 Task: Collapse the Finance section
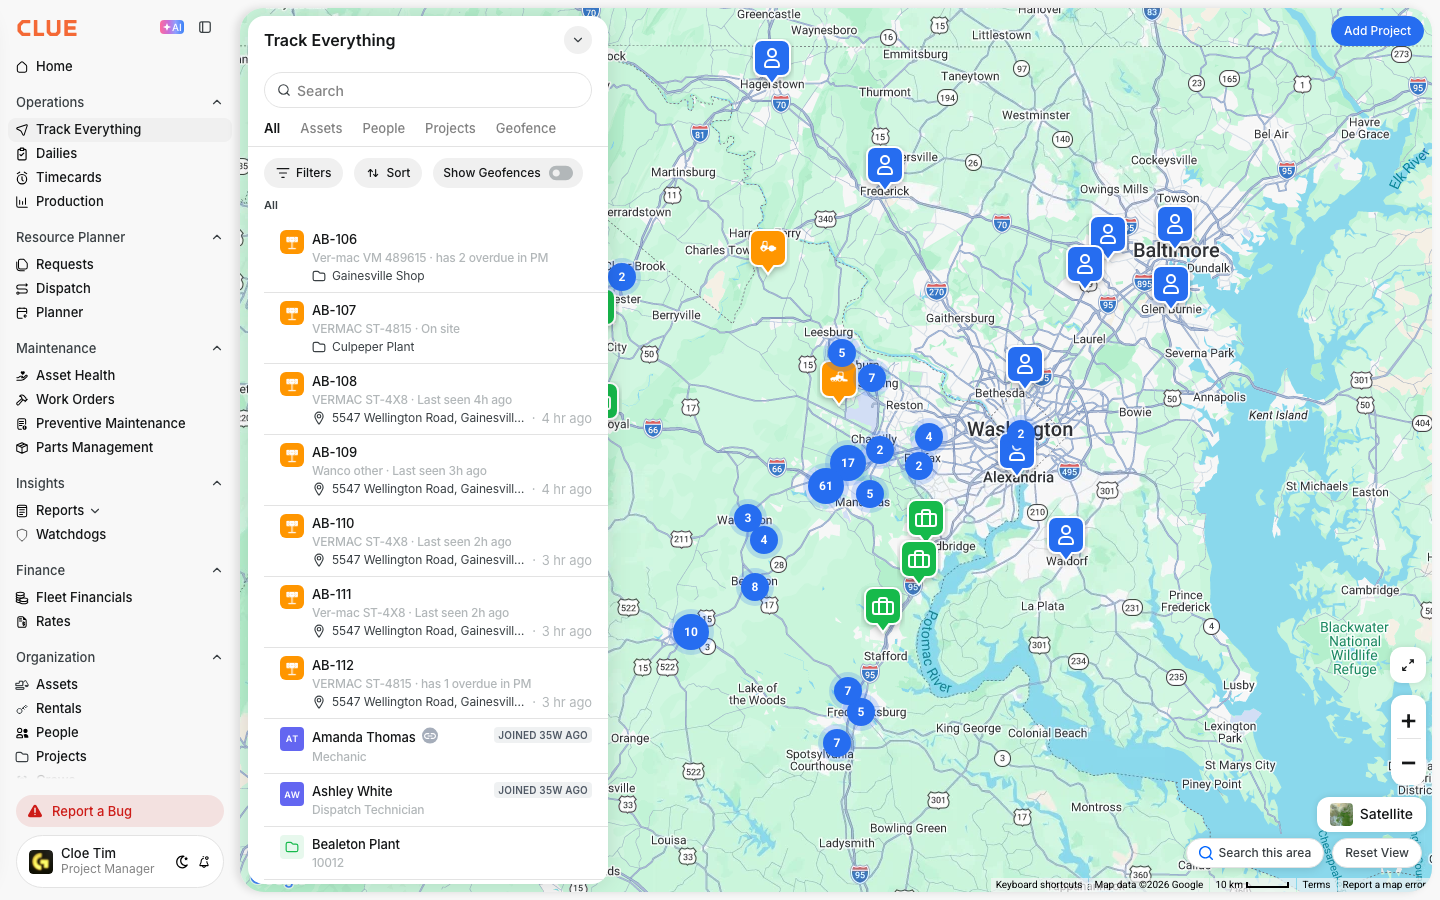point(217,570)
